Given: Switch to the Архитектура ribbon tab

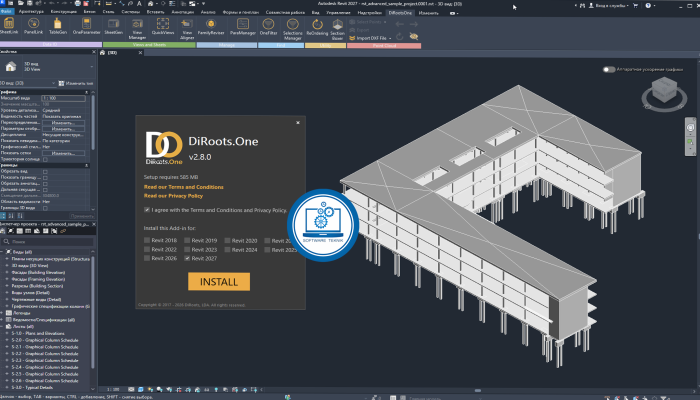Looking at the screenshot, I should pyautogui.click(x=31, y=12).
